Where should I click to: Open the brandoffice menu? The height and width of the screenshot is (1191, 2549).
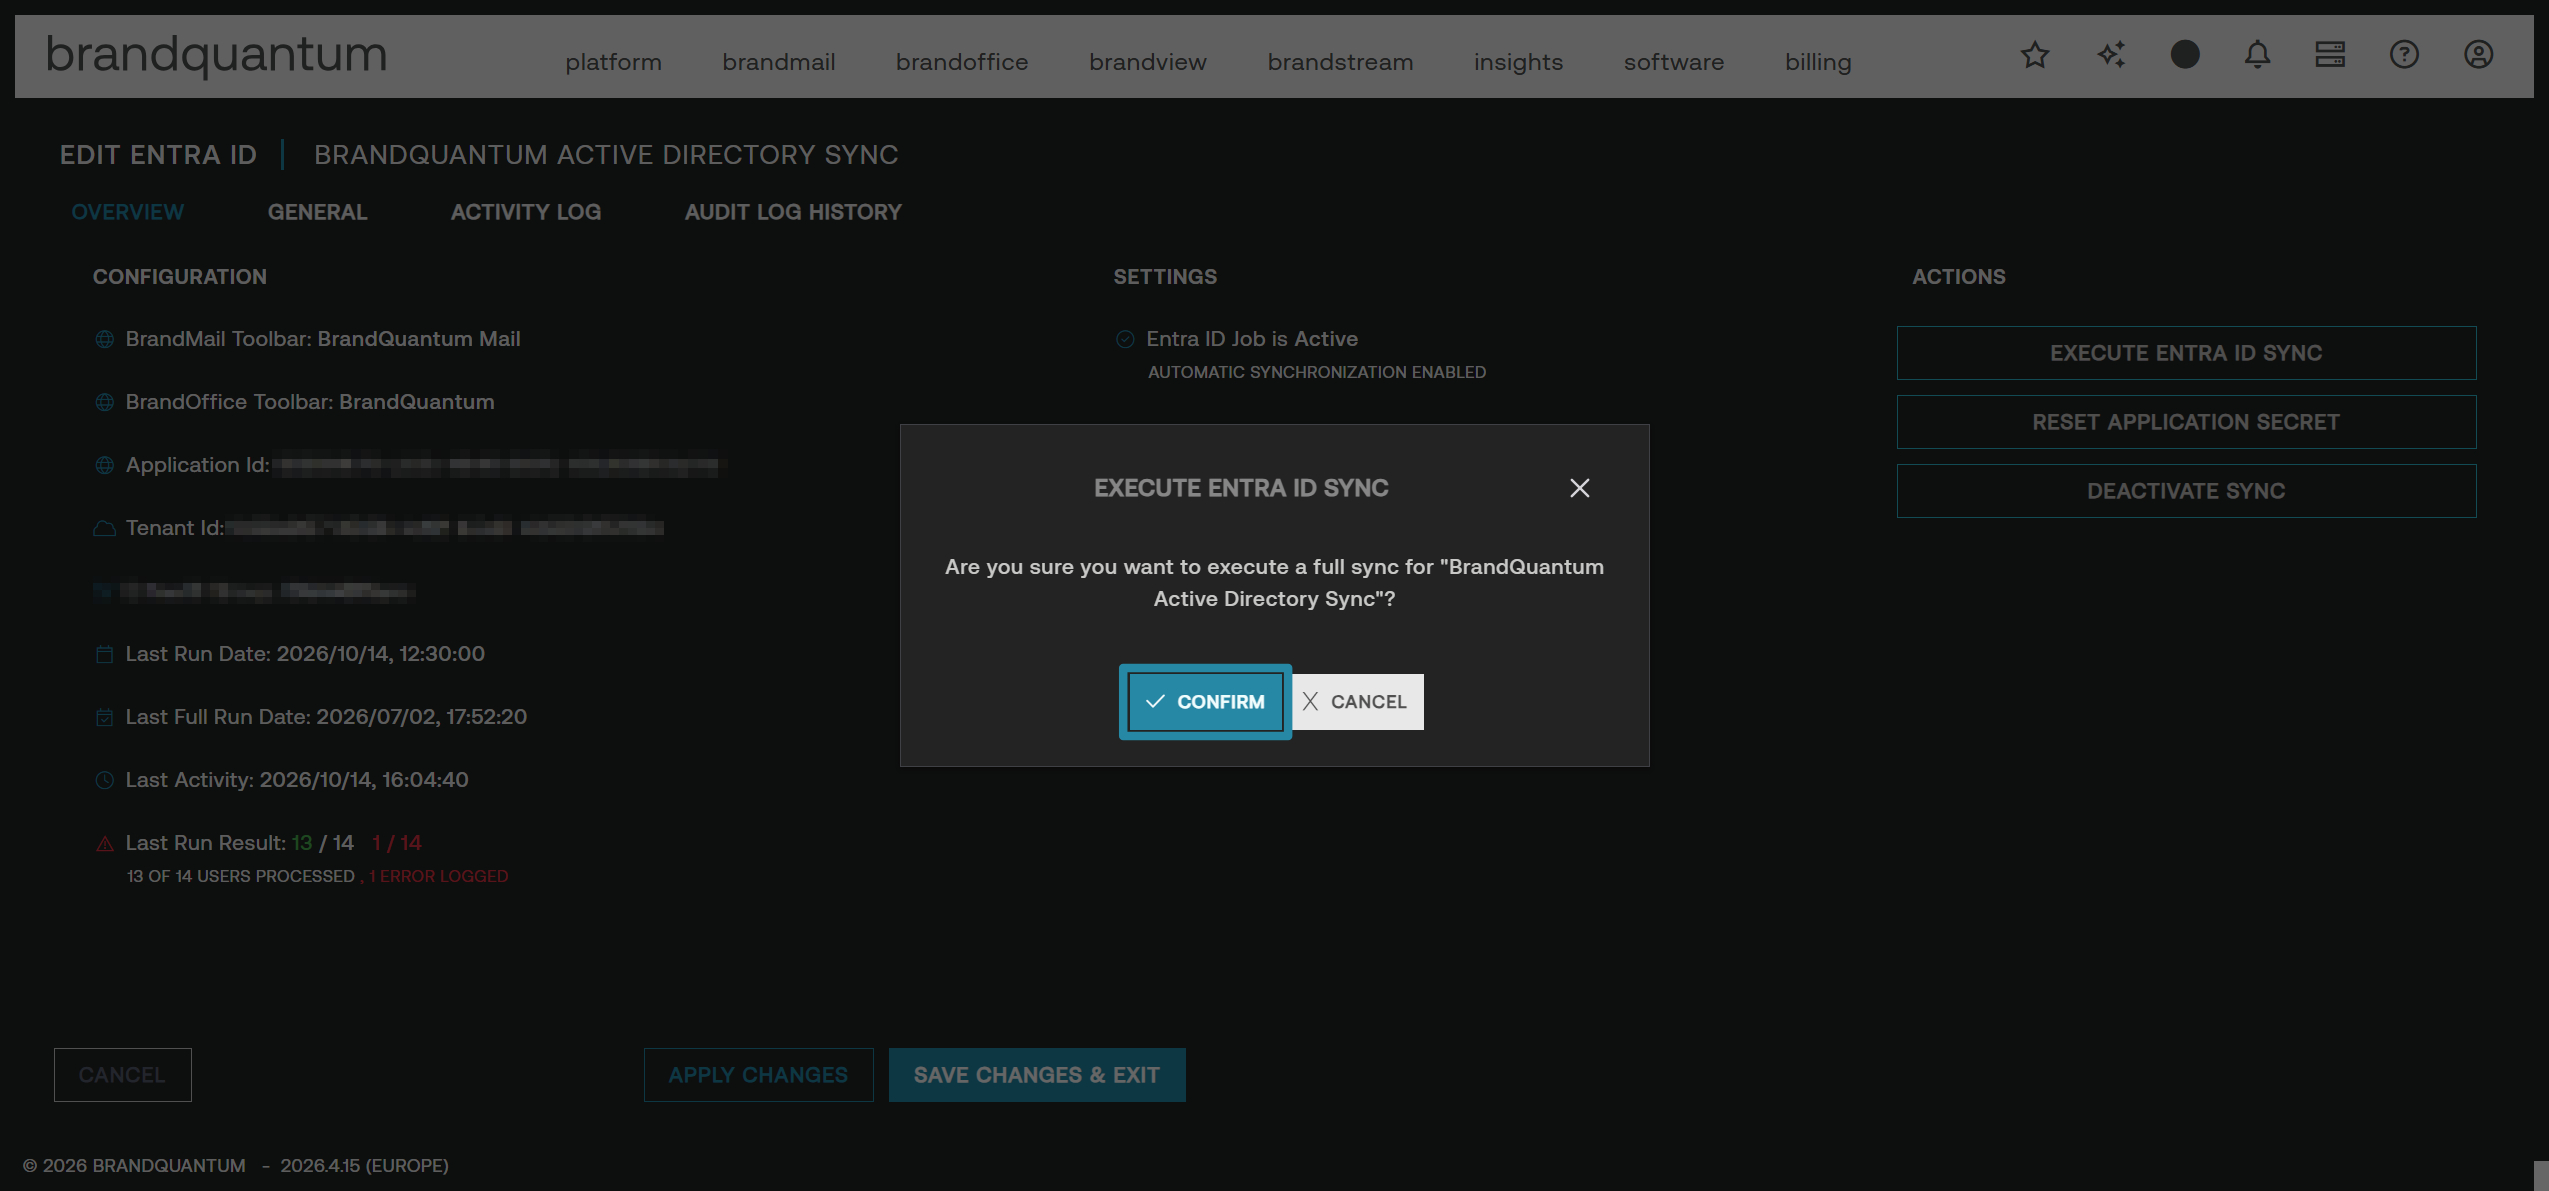(x=962, y=62)
